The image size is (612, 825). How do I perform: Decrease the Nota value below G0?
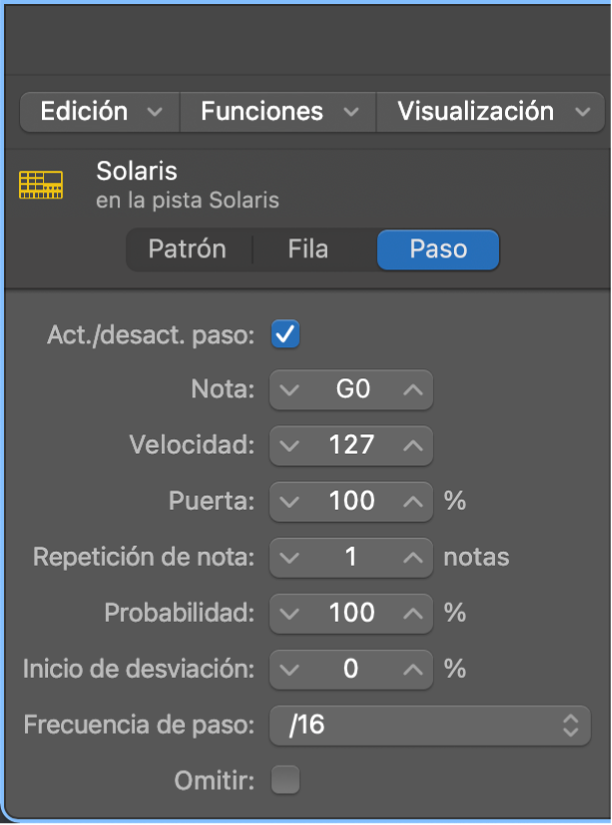(289, 390)
